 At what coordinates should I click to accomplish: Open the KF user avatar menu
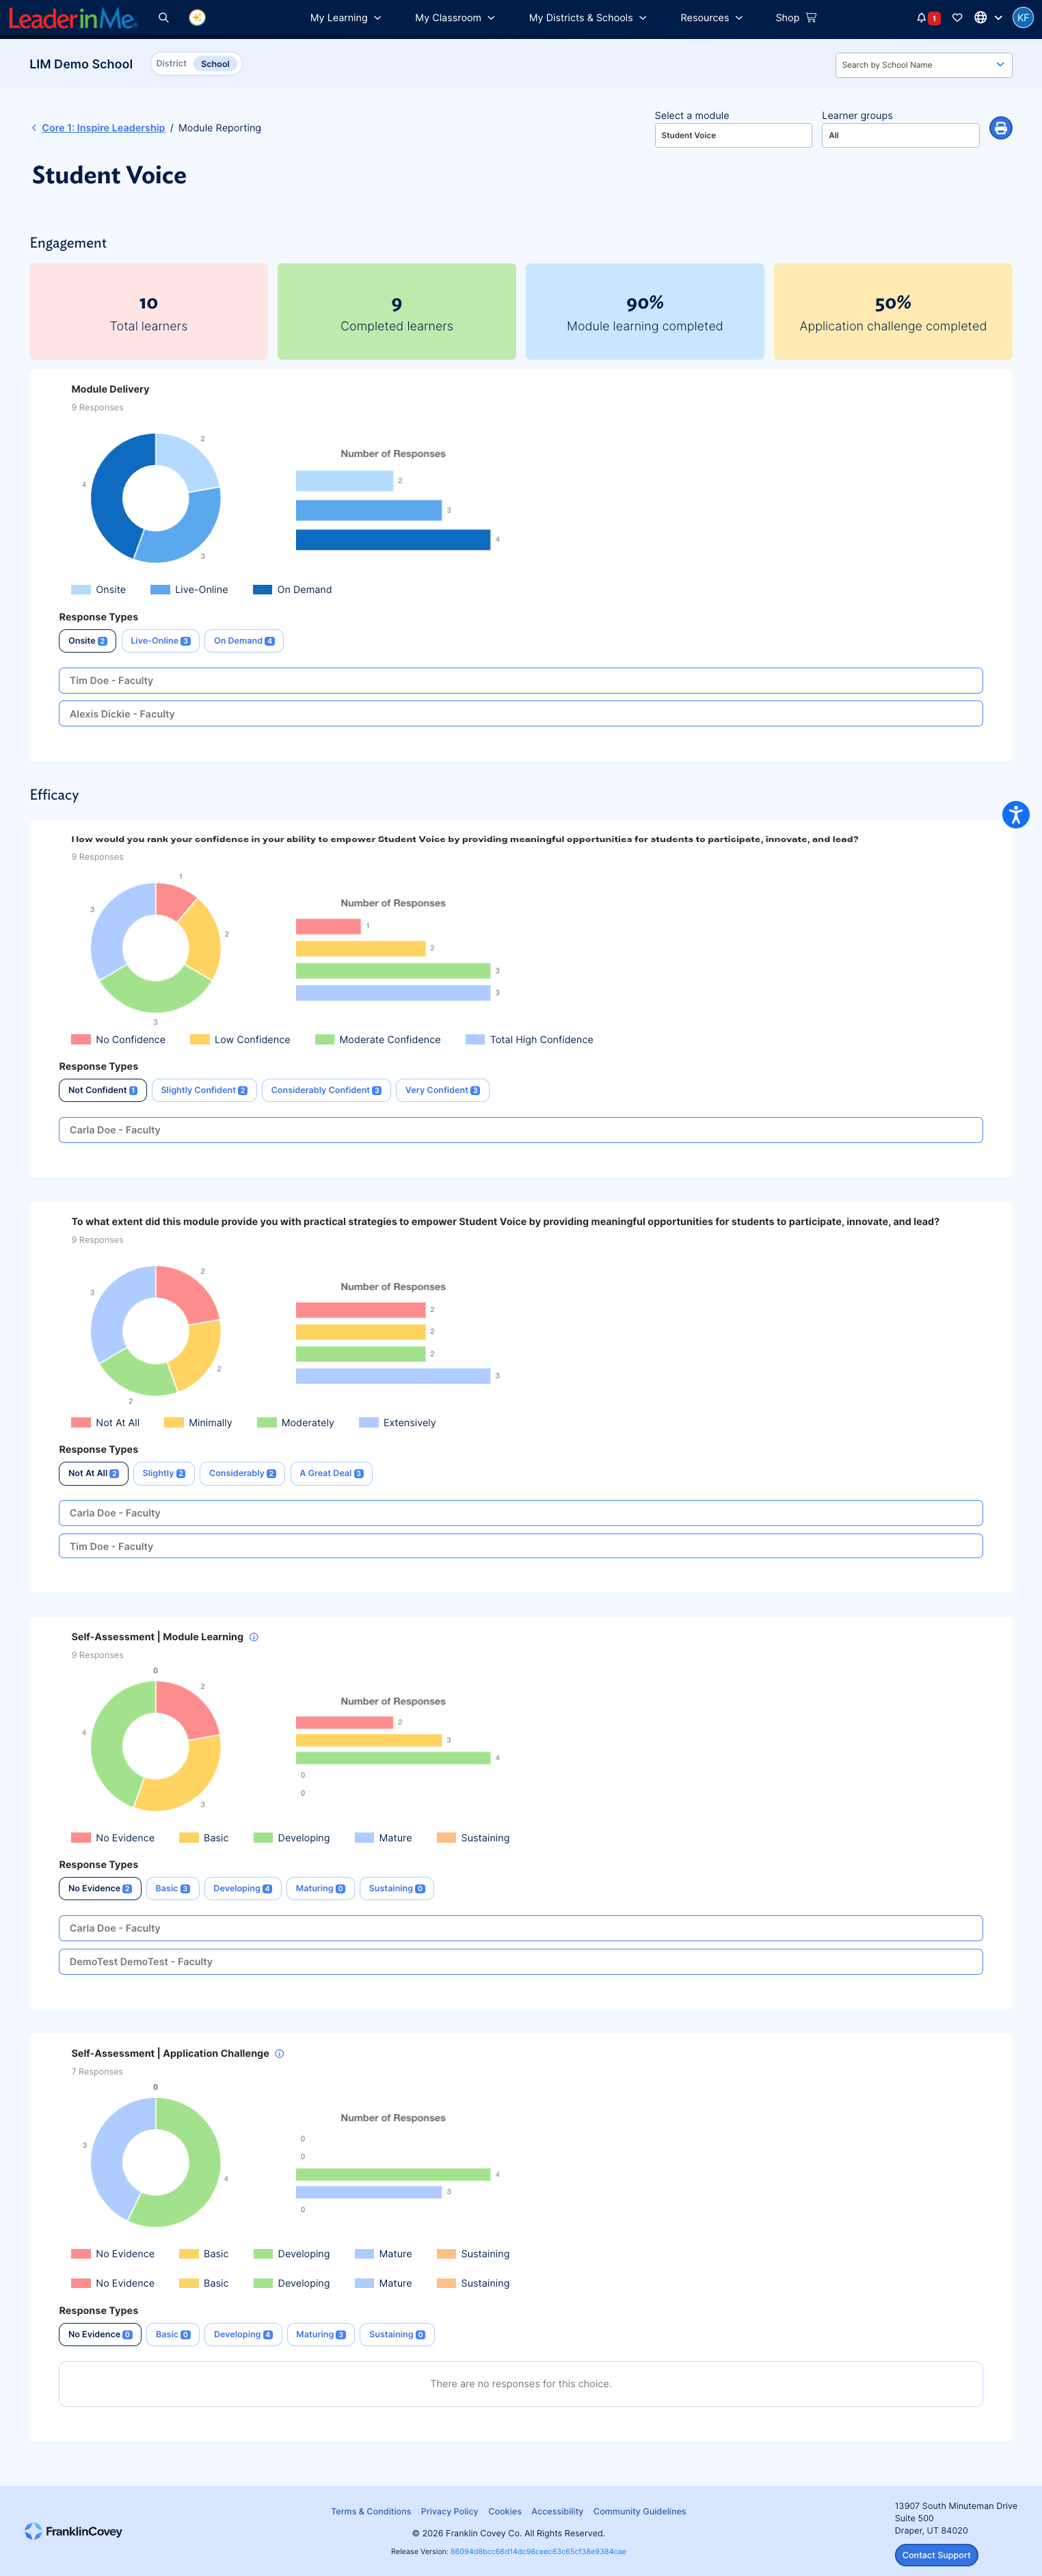coord(1022,17)
